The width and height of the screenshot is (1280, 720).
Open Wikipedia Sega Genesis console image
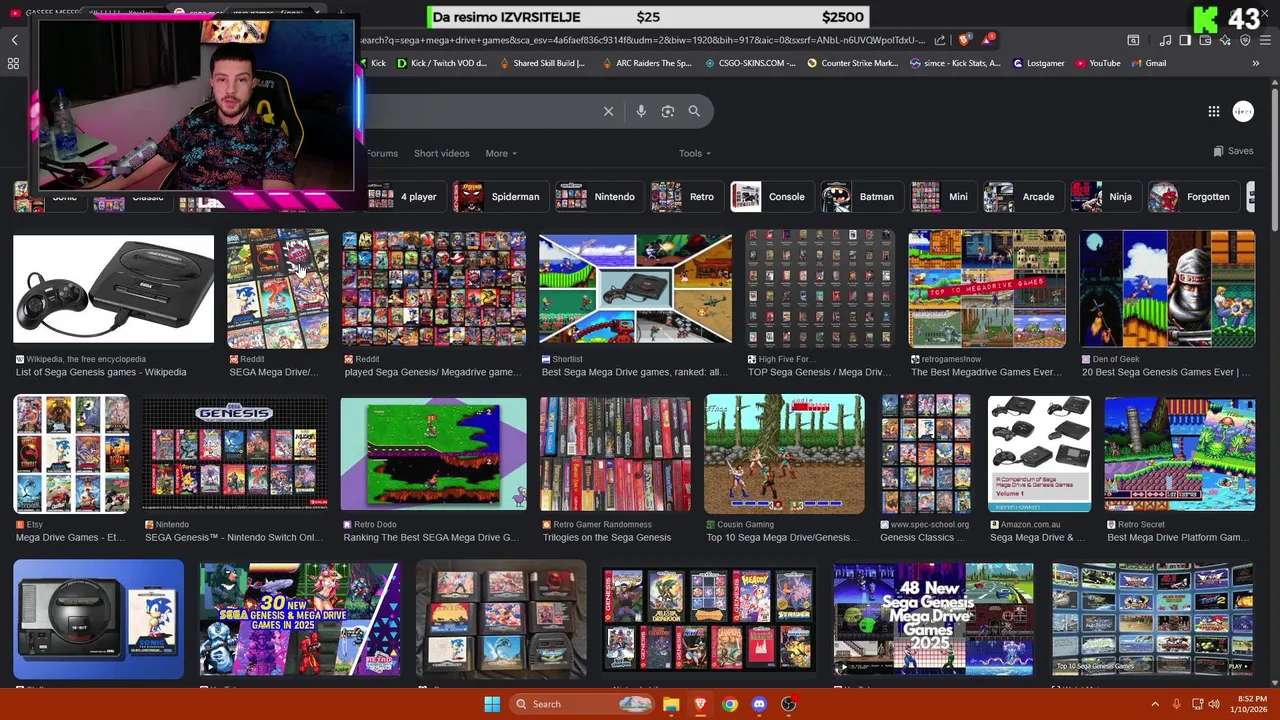point(113,290)
